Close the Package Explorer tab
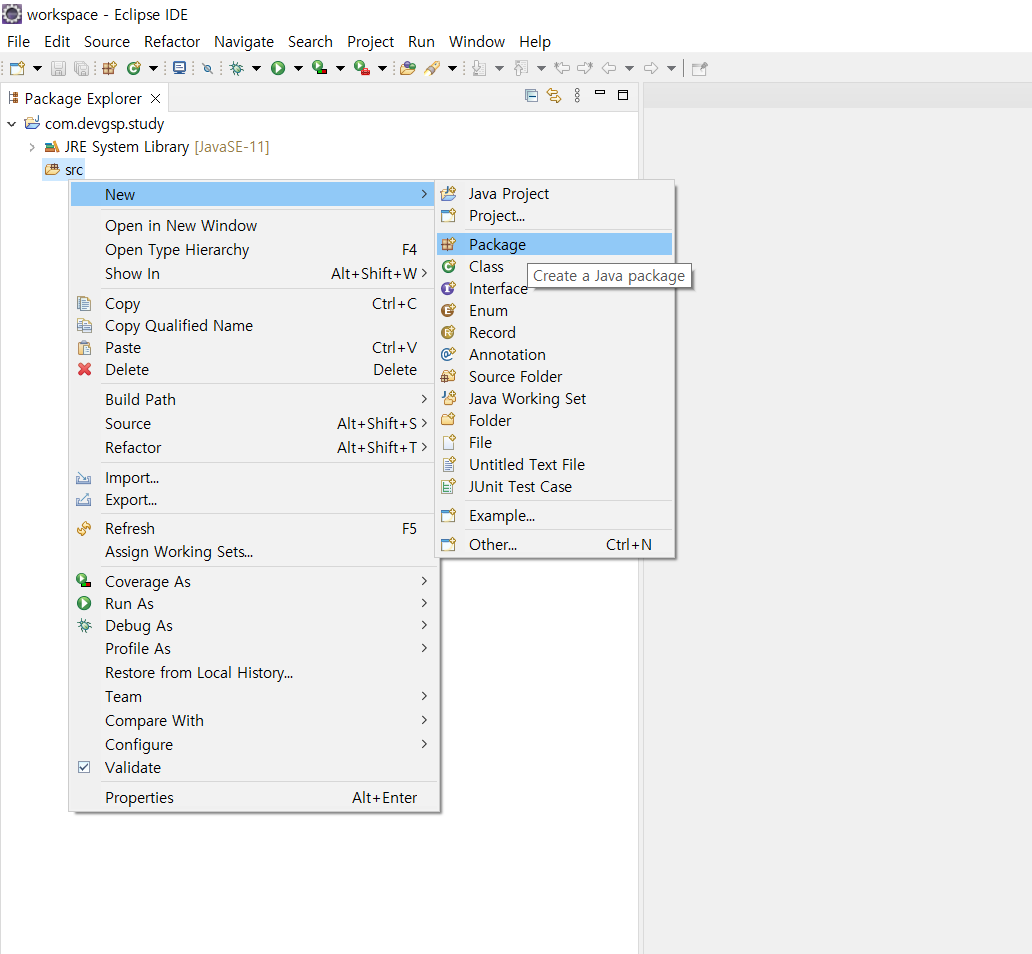Viewport: 1032px width, 954px height. pos(155,98)
